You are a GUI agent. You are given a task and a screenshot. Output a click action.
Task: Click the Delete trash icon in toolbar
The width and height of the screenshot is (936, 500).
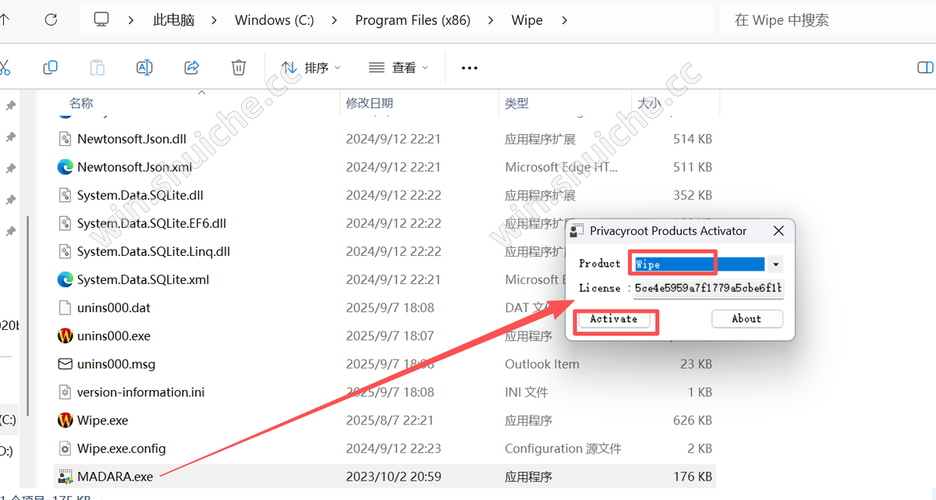pos(238,67)
